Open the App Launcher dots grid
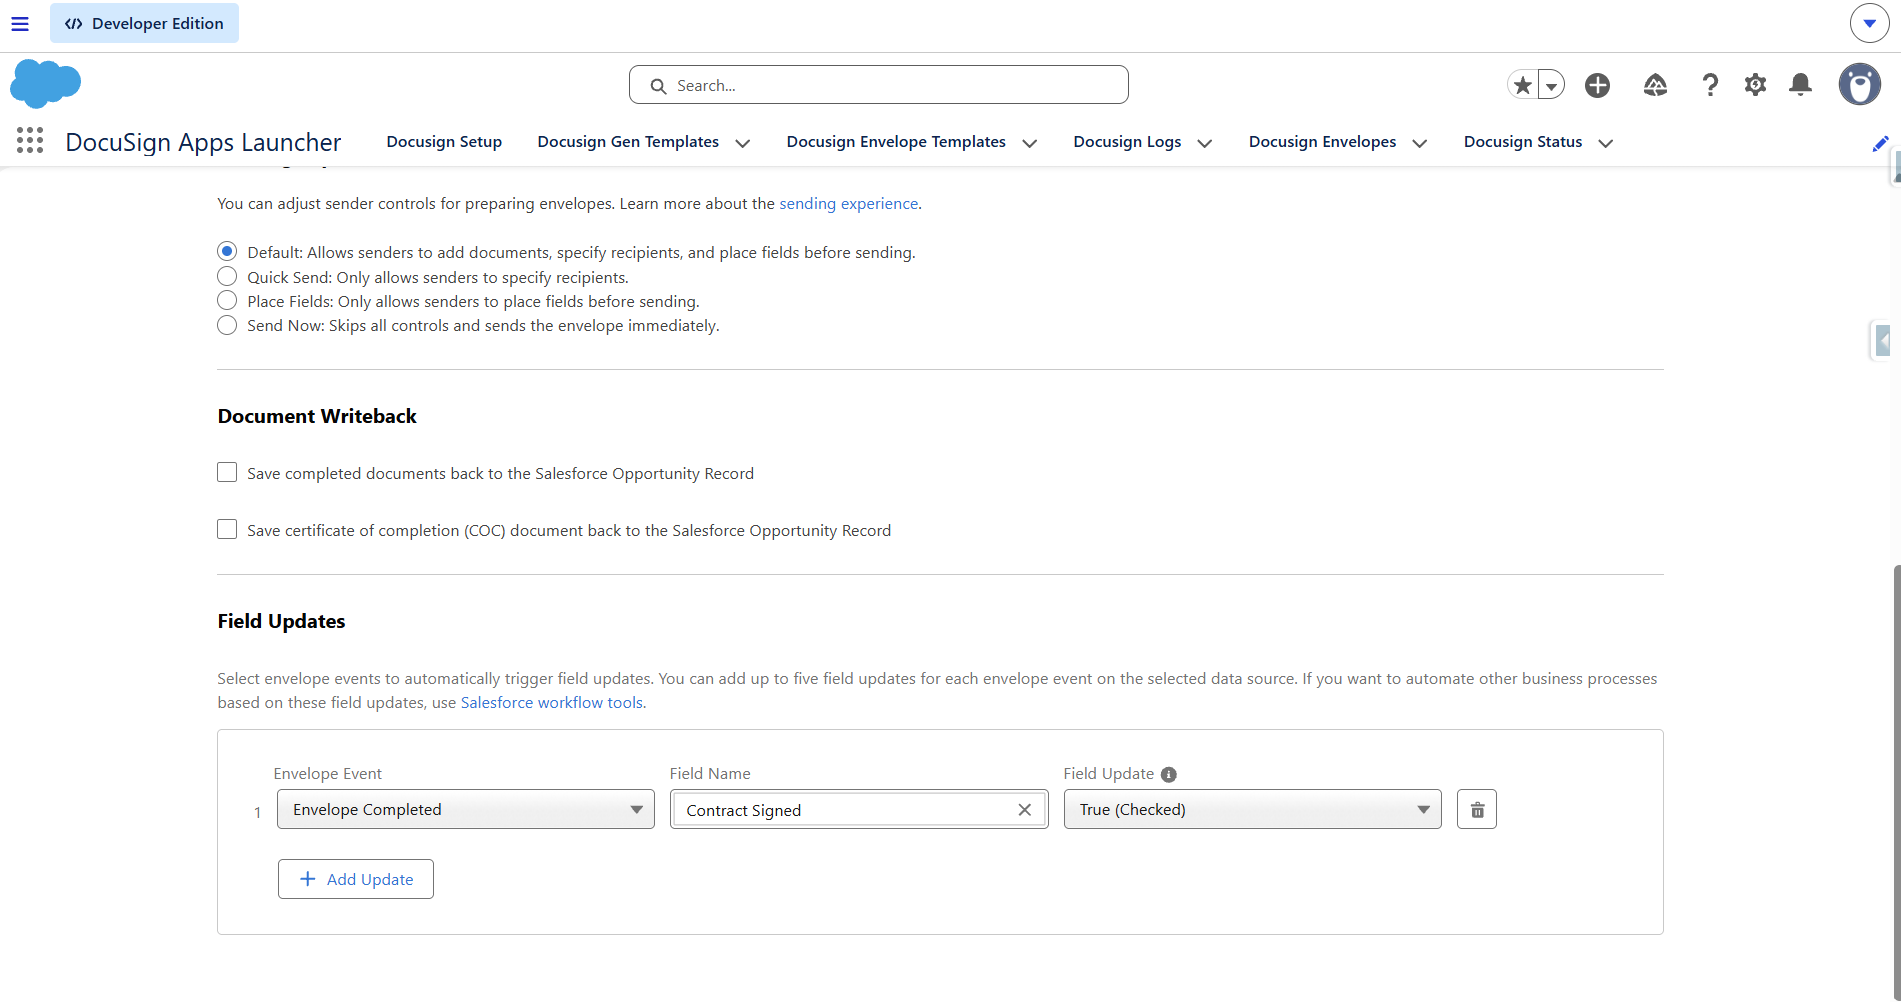1901x1002 pixels. click(x=30, y=141)
